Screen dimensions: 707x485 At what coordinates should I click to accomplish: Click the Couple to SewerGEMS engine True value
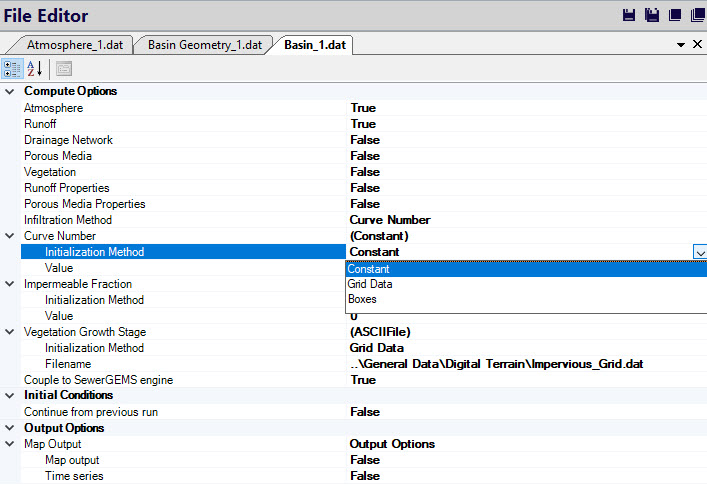[x=363, y=380]
